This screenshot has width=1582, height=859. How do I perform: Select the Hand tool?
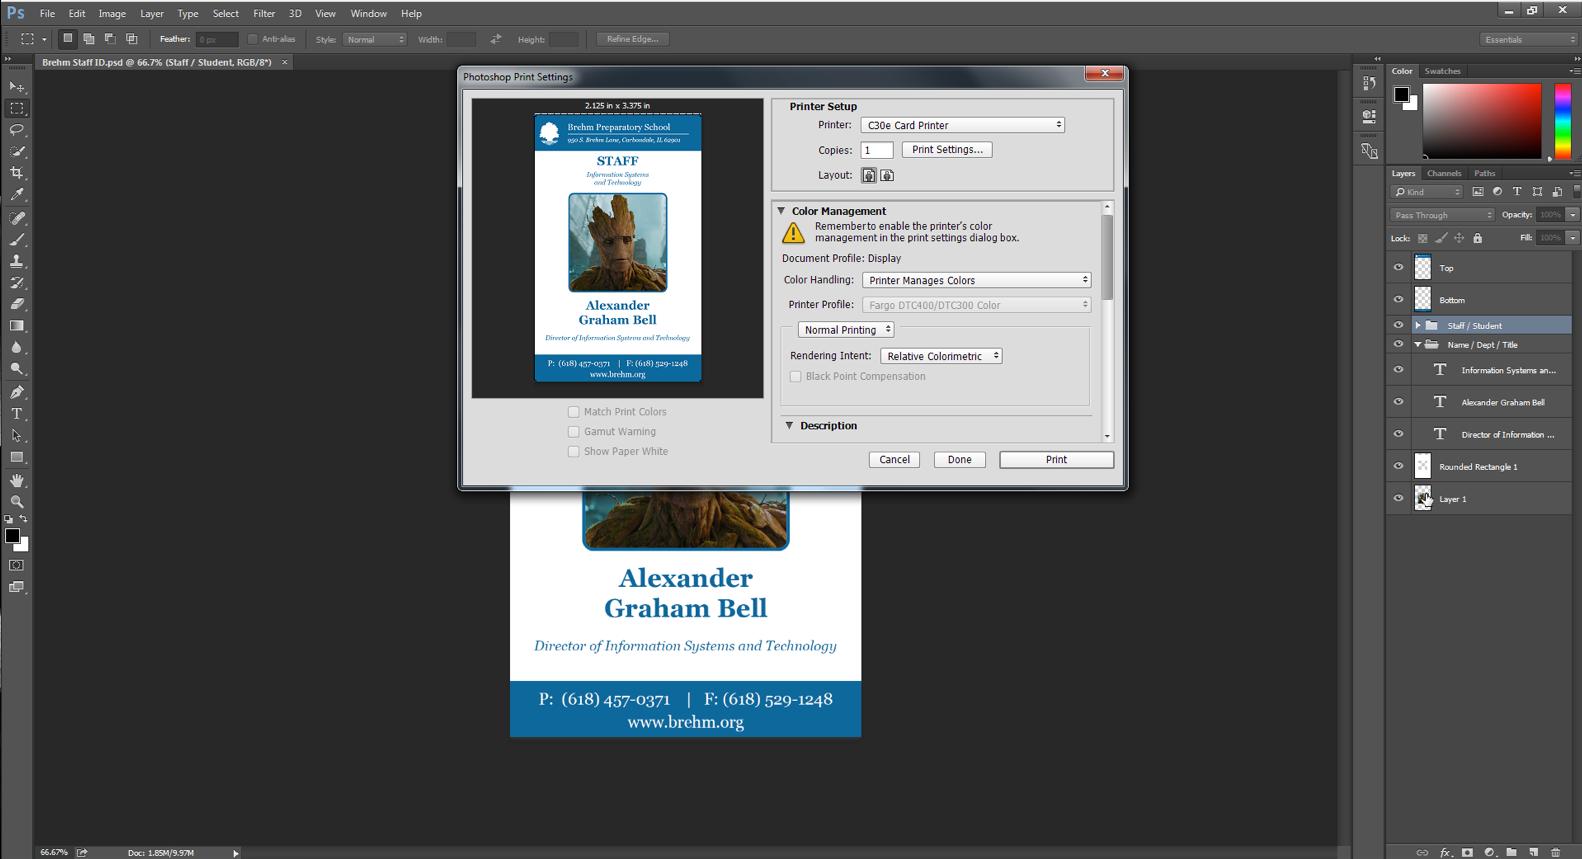click(x=17, y=480)
